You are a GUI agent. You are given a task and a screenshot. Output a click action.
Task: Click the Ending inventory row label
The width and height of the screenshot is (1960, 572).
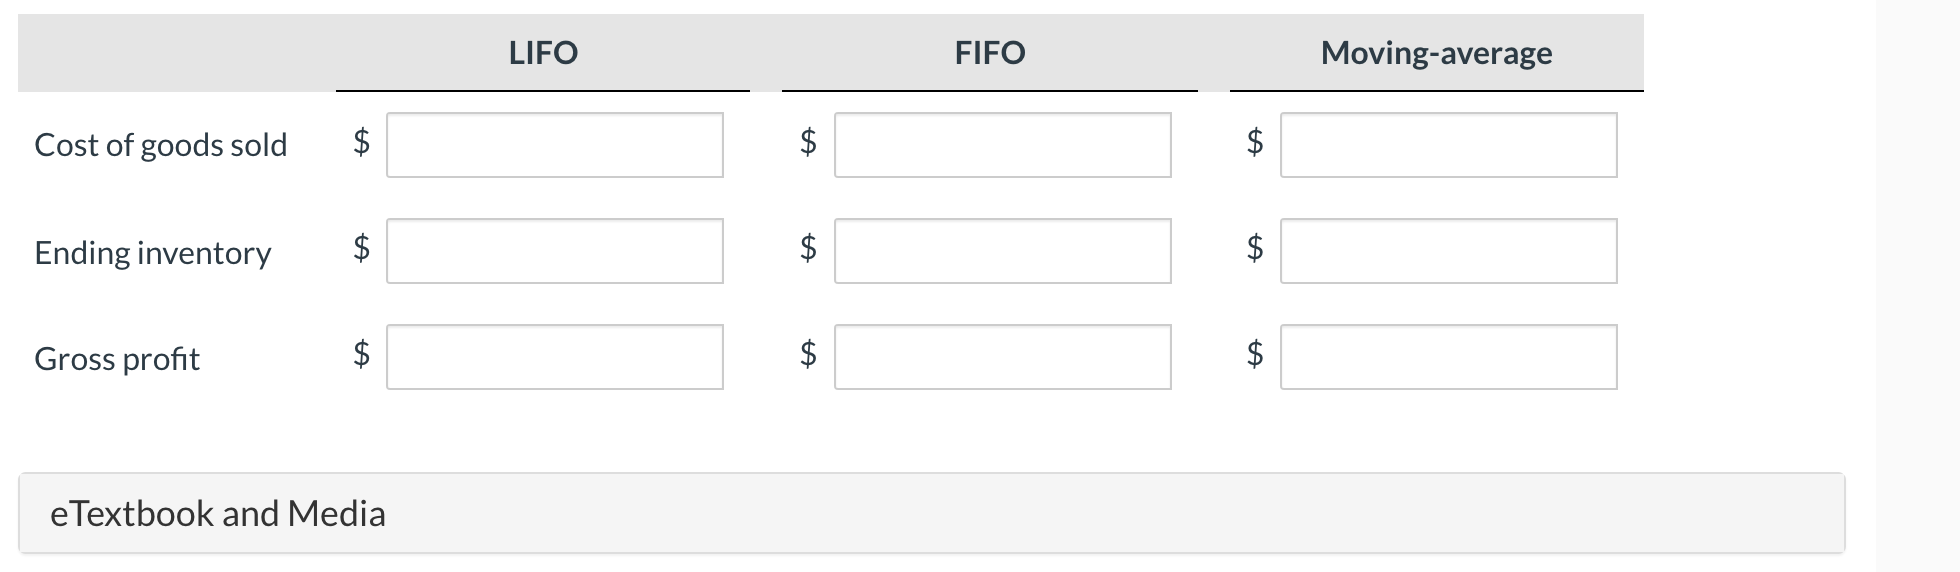(153, 253)
